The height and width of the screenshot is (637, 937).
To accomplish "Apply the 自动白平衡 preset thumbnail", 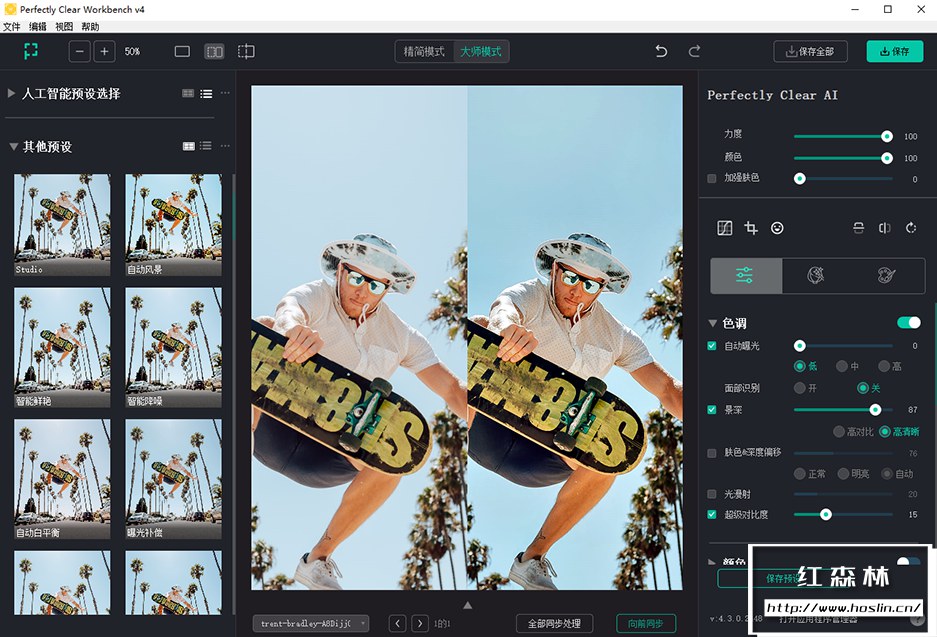I will [62, 479].
